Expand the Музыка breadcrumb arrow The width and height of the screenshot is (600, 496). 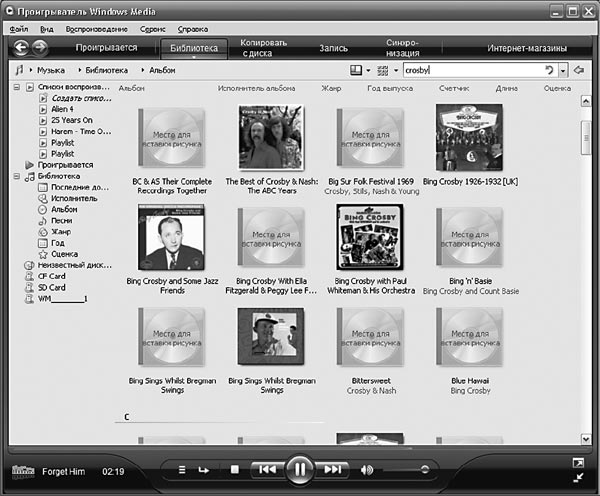point(31,70)
